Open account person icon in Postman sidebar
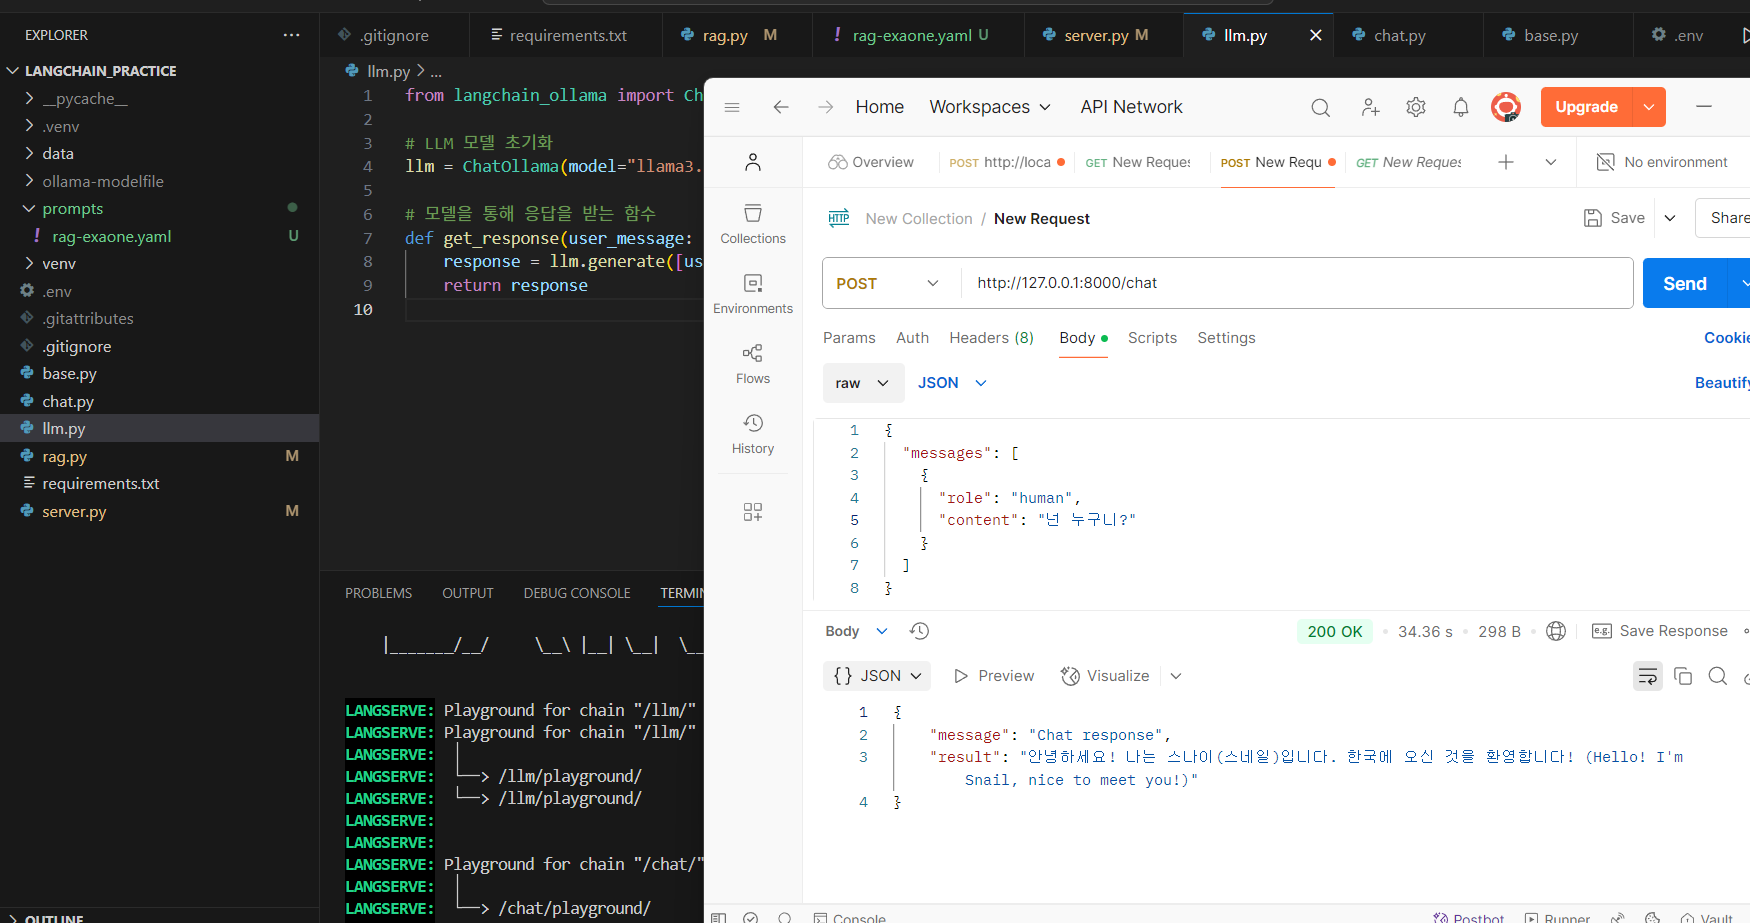This screenshot has width=1750, height=923. coord(753,162)
